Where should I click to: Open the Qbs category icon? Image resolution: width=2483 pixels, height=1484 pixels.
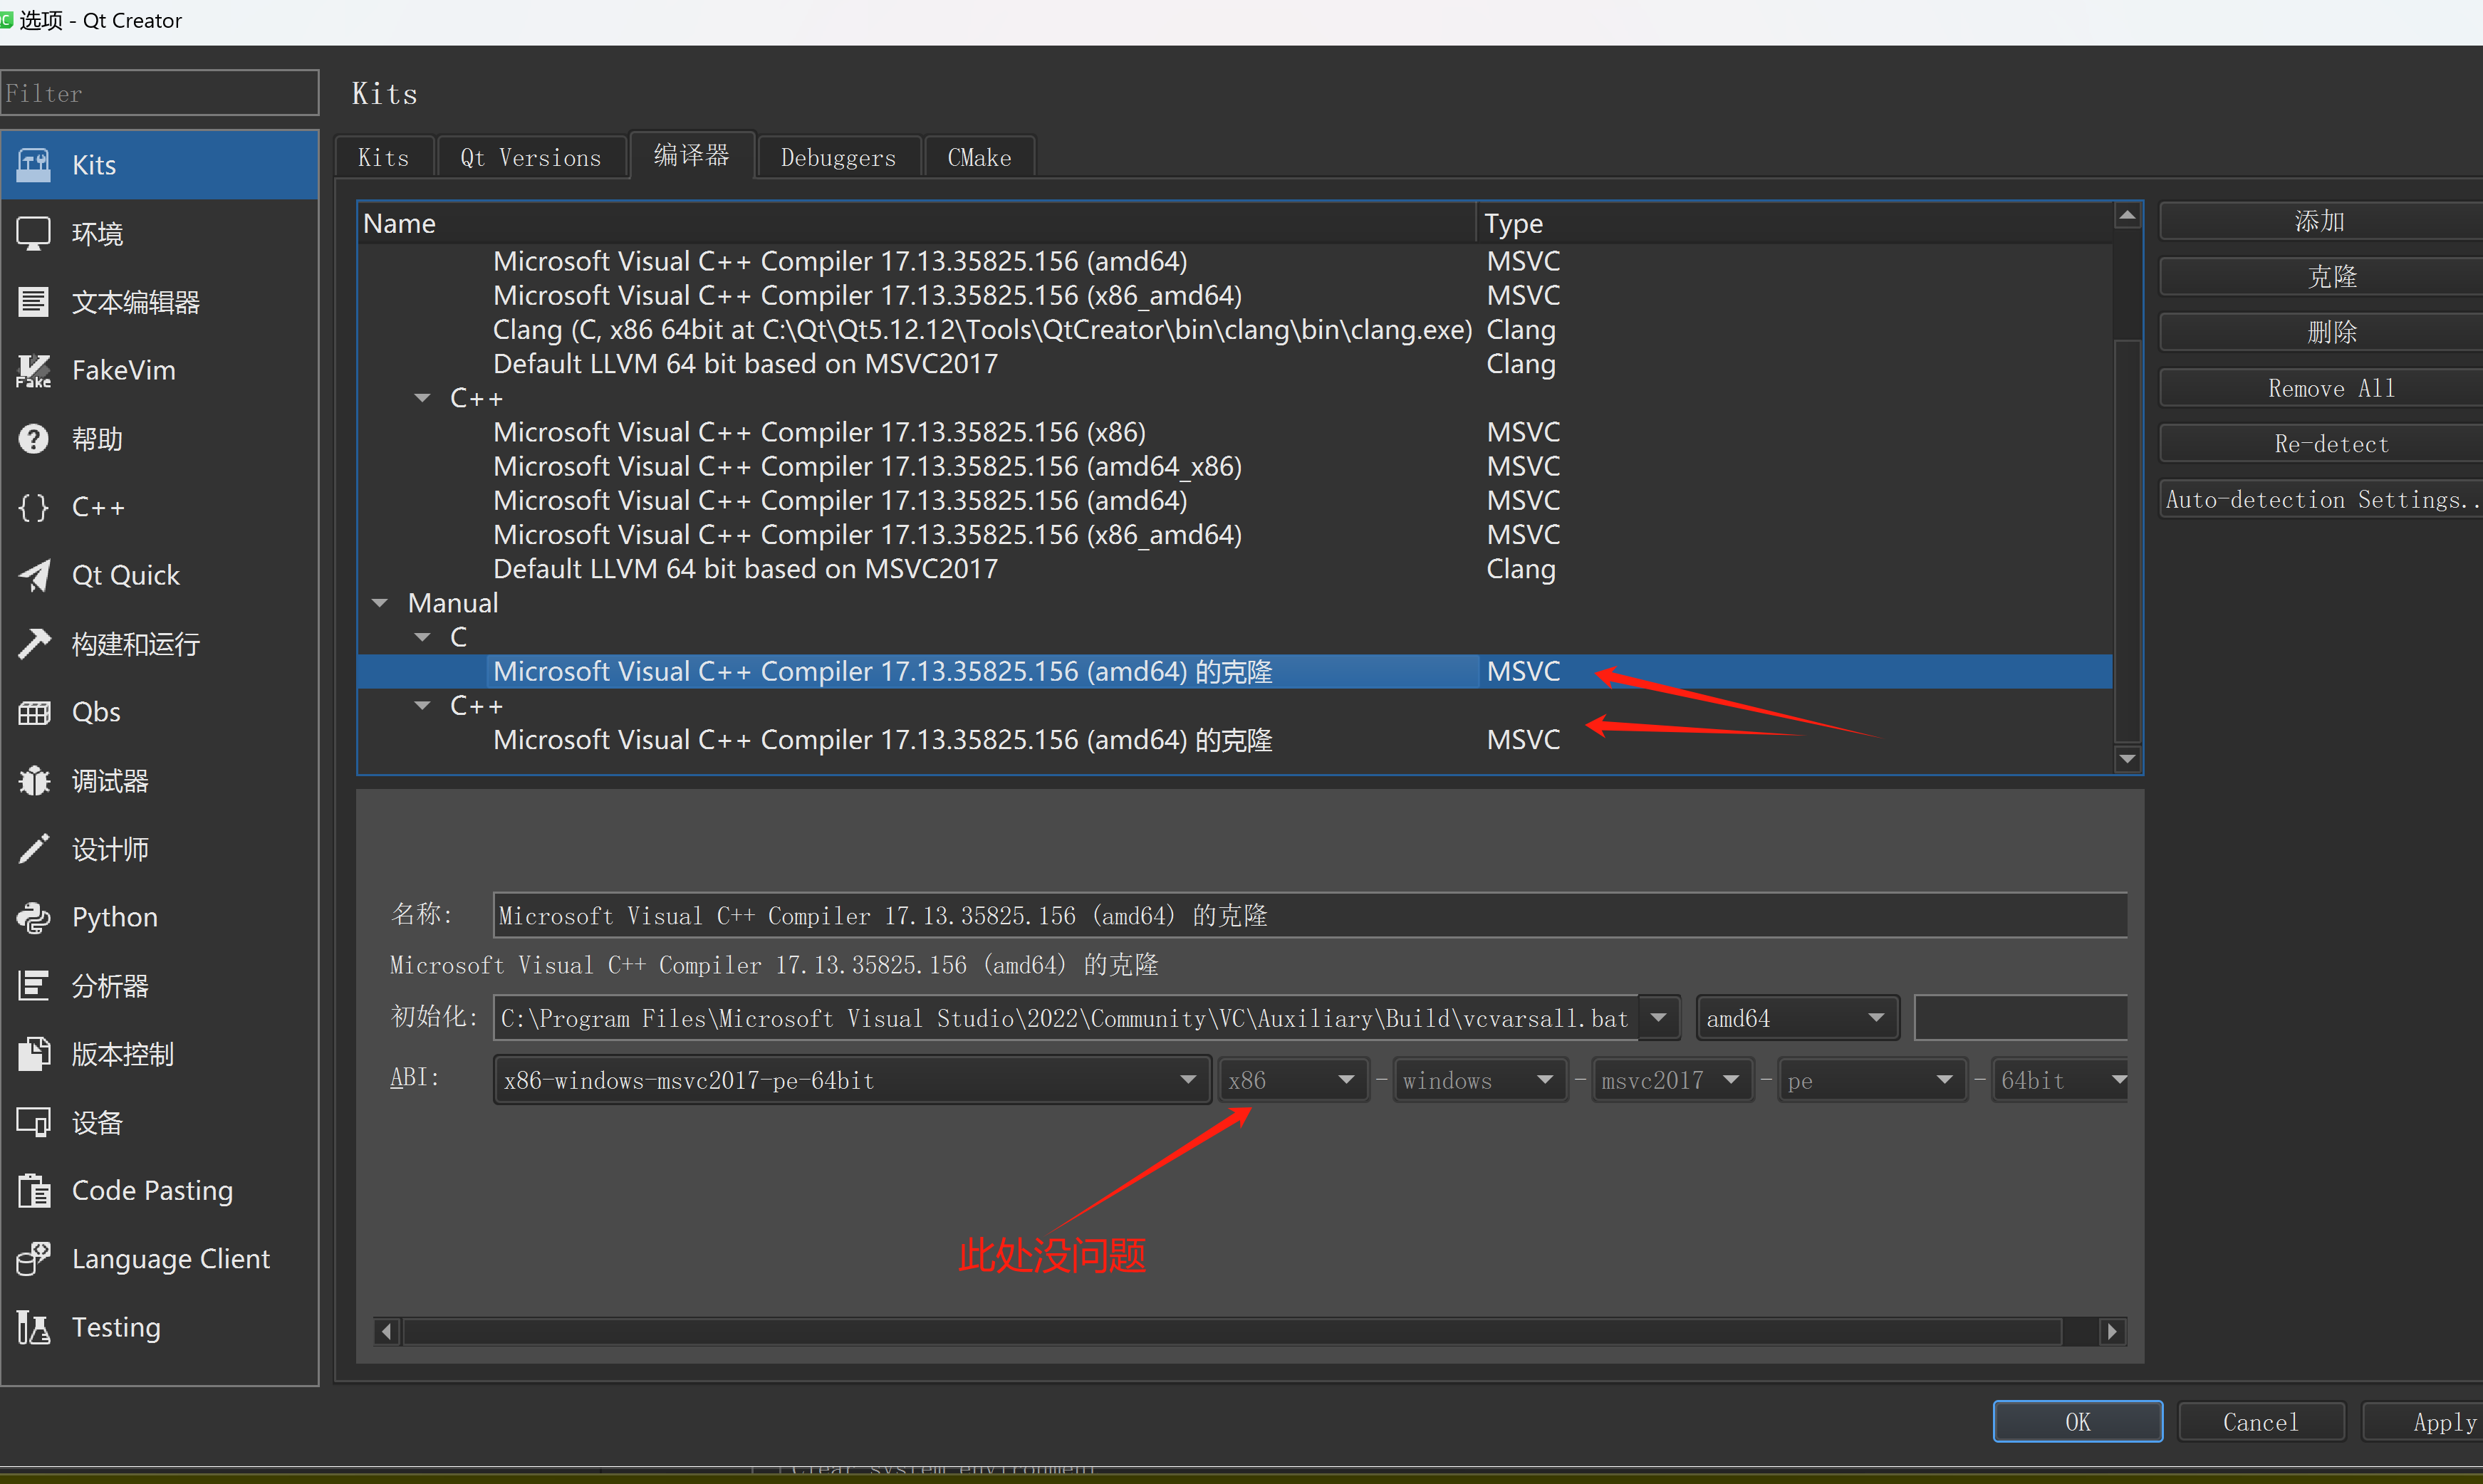point(34,712)
